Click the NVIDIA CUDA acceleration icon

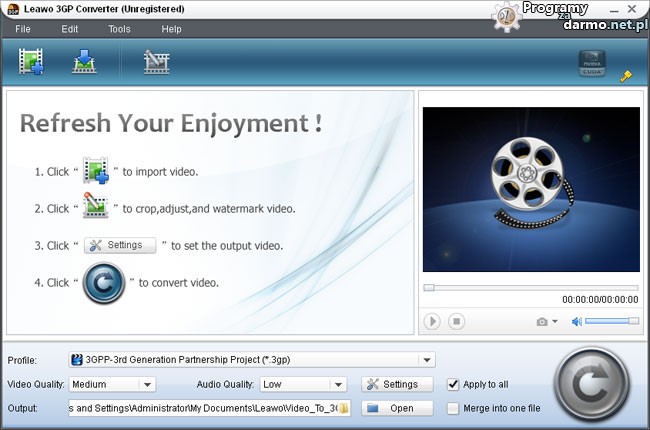coord(592,66)
